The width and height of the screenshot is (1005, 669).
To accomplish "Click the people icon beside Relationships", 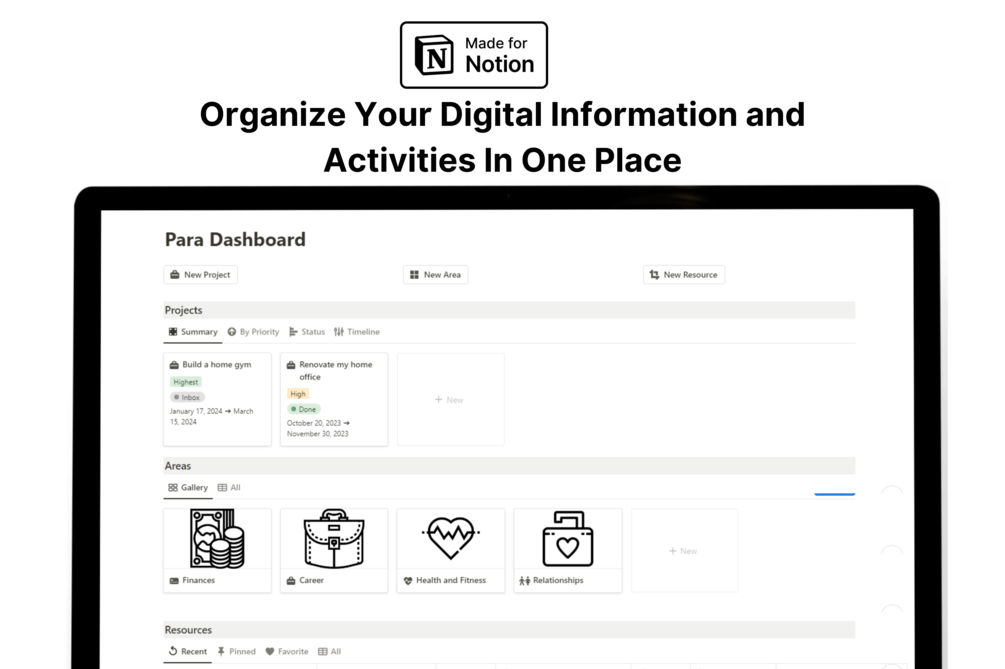I will point(524,581).
